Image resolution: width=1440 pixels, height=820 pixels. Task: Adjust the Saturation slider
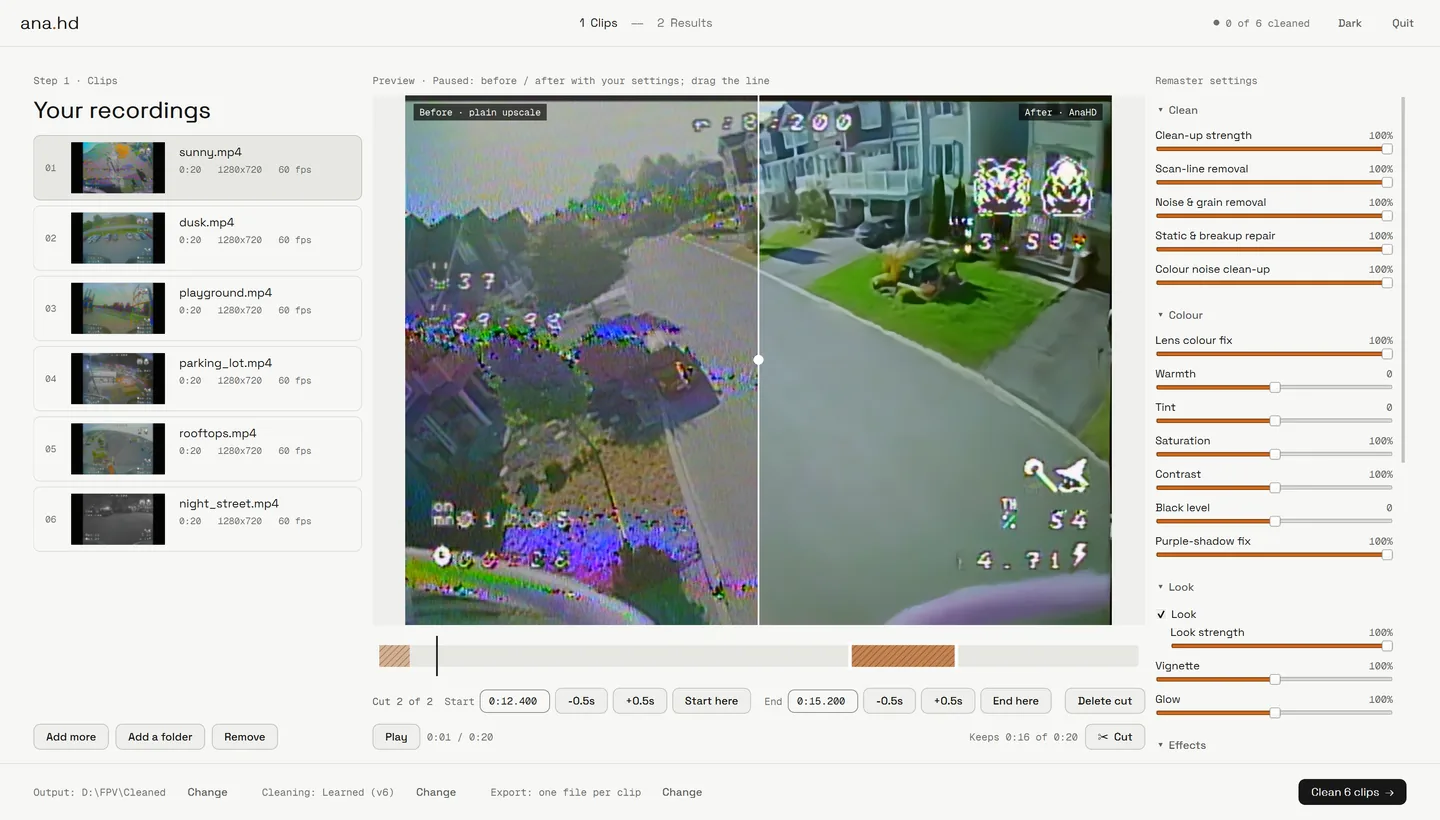(x=1274, y=454)
